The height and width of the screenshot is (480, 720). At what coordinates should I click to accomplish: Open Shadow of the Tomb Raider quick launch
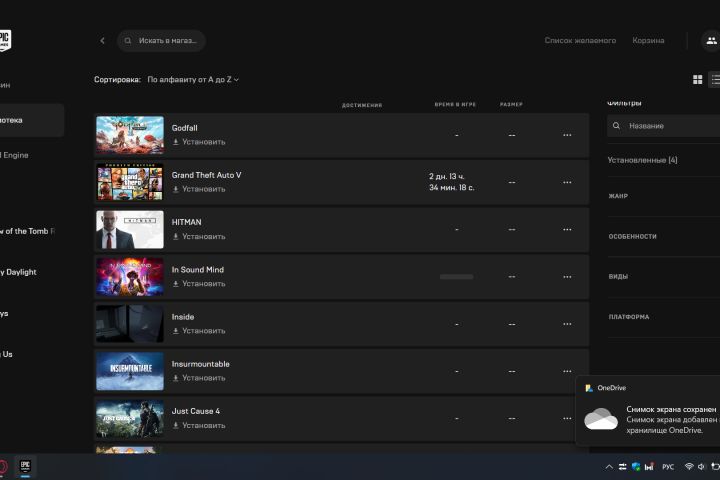tap(27, 231)
